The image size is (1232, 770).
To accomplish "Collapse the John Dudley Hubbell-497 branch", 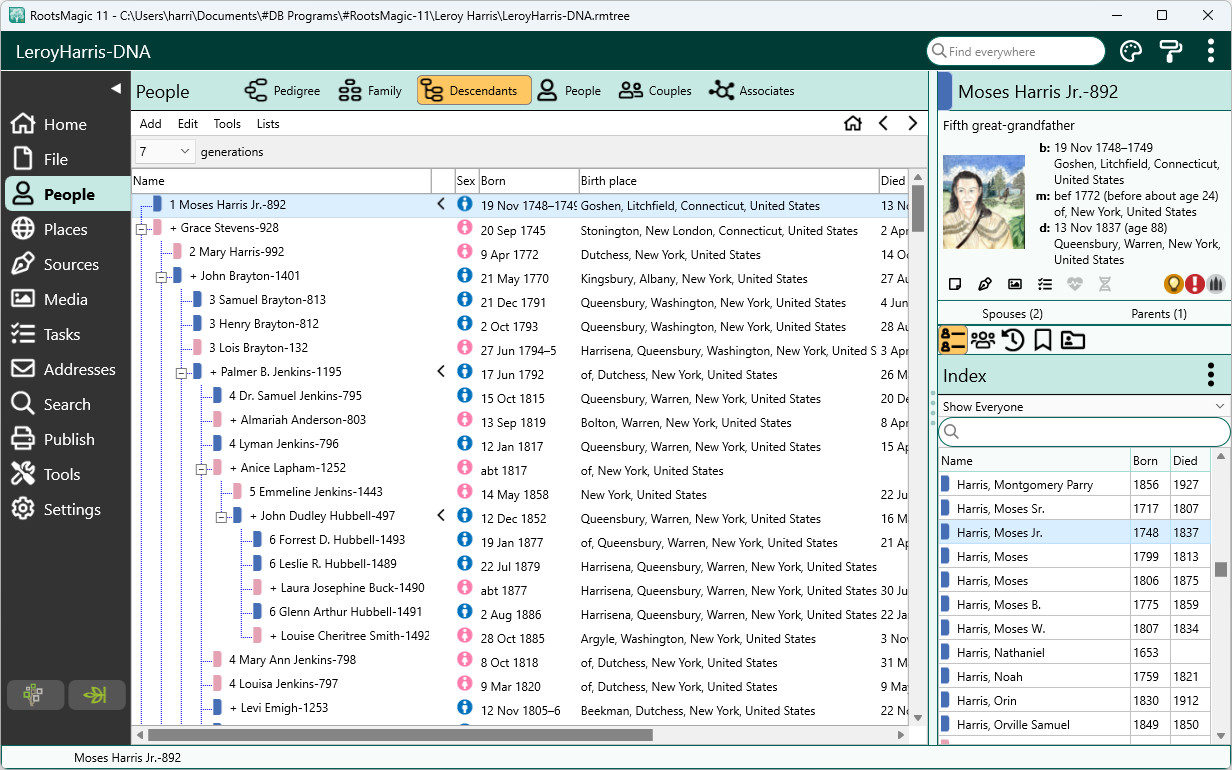I will pyautogui.click(x=223, y=517).
